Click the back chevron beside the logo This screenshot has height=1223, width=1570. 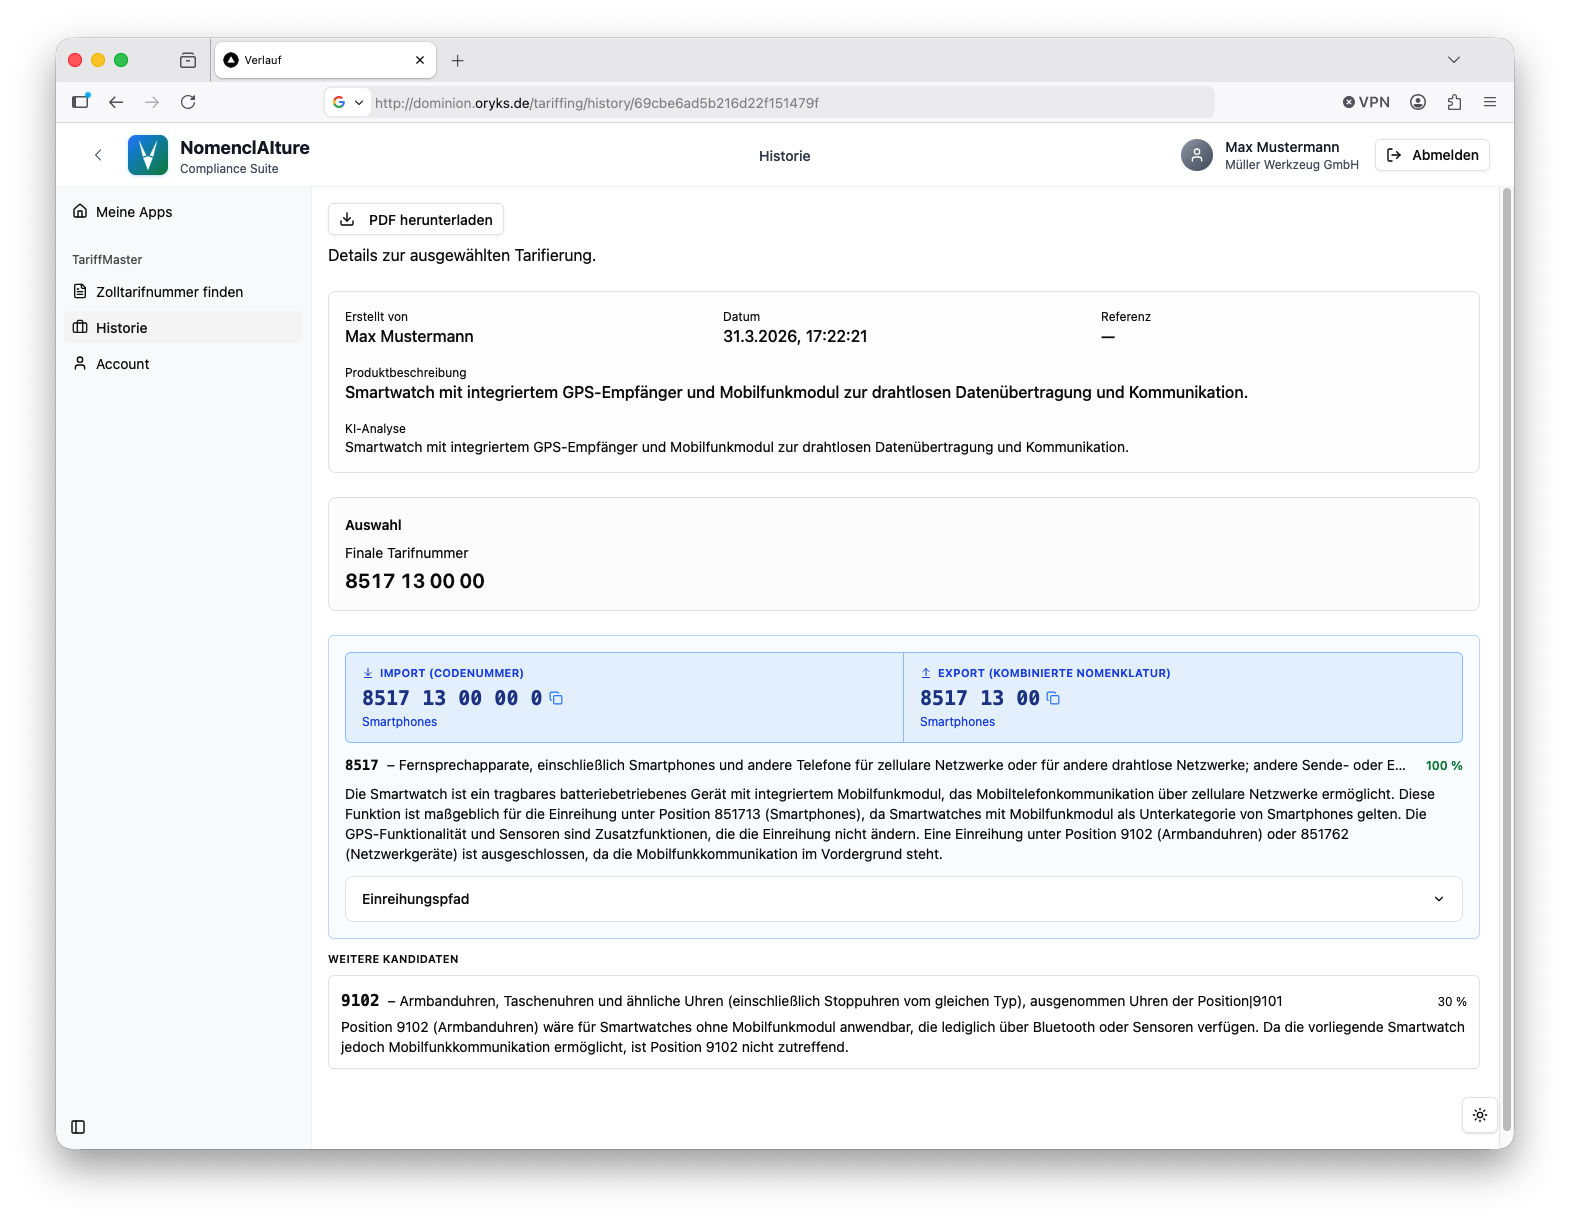[98, 155]
